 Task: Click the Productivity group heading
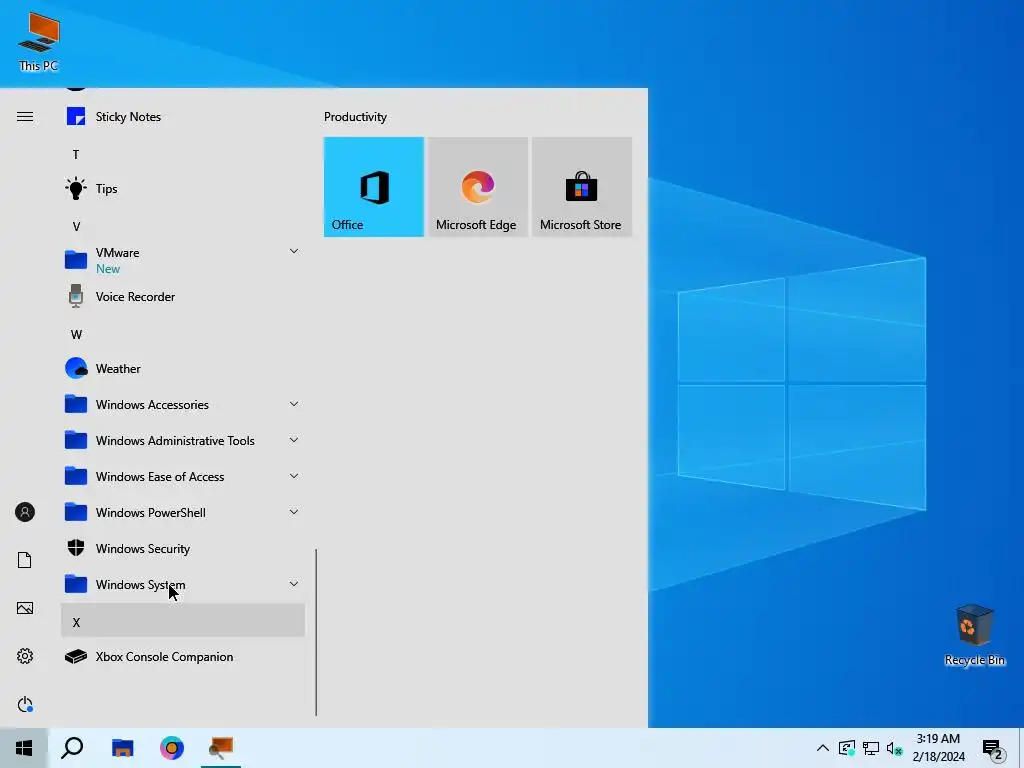pos(355,117)
